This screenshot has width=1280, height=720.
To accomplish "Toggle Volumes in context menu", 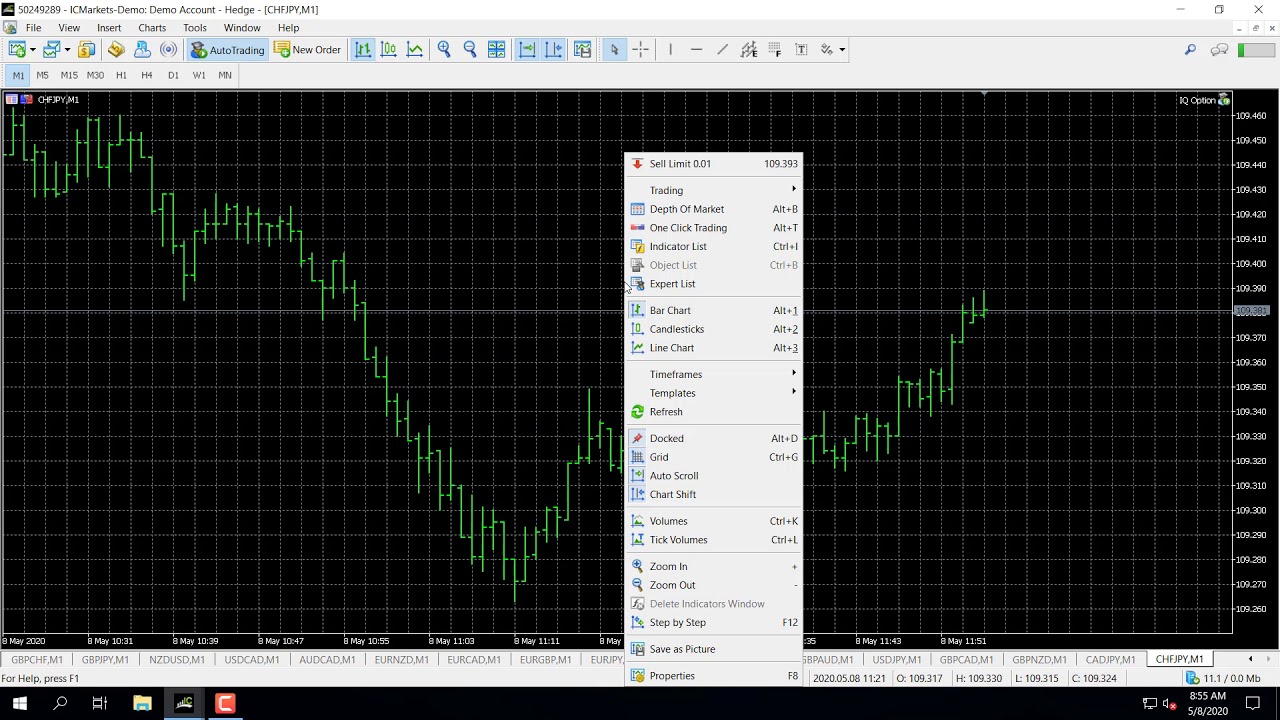I will [714, 521].
